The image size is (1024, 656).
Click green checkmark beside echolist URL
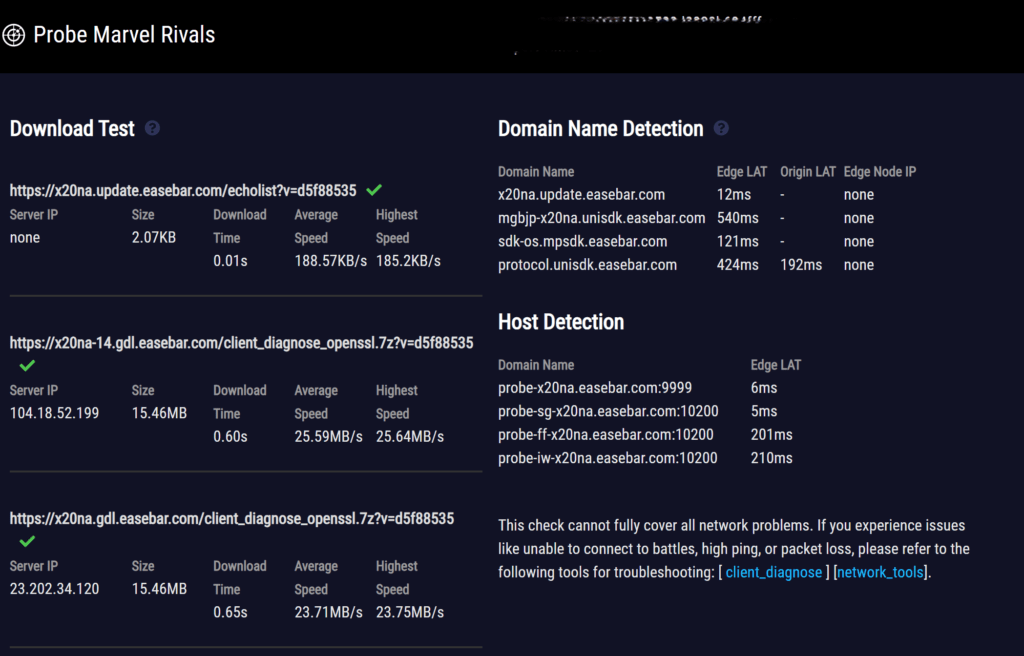[x=374, y=190]
